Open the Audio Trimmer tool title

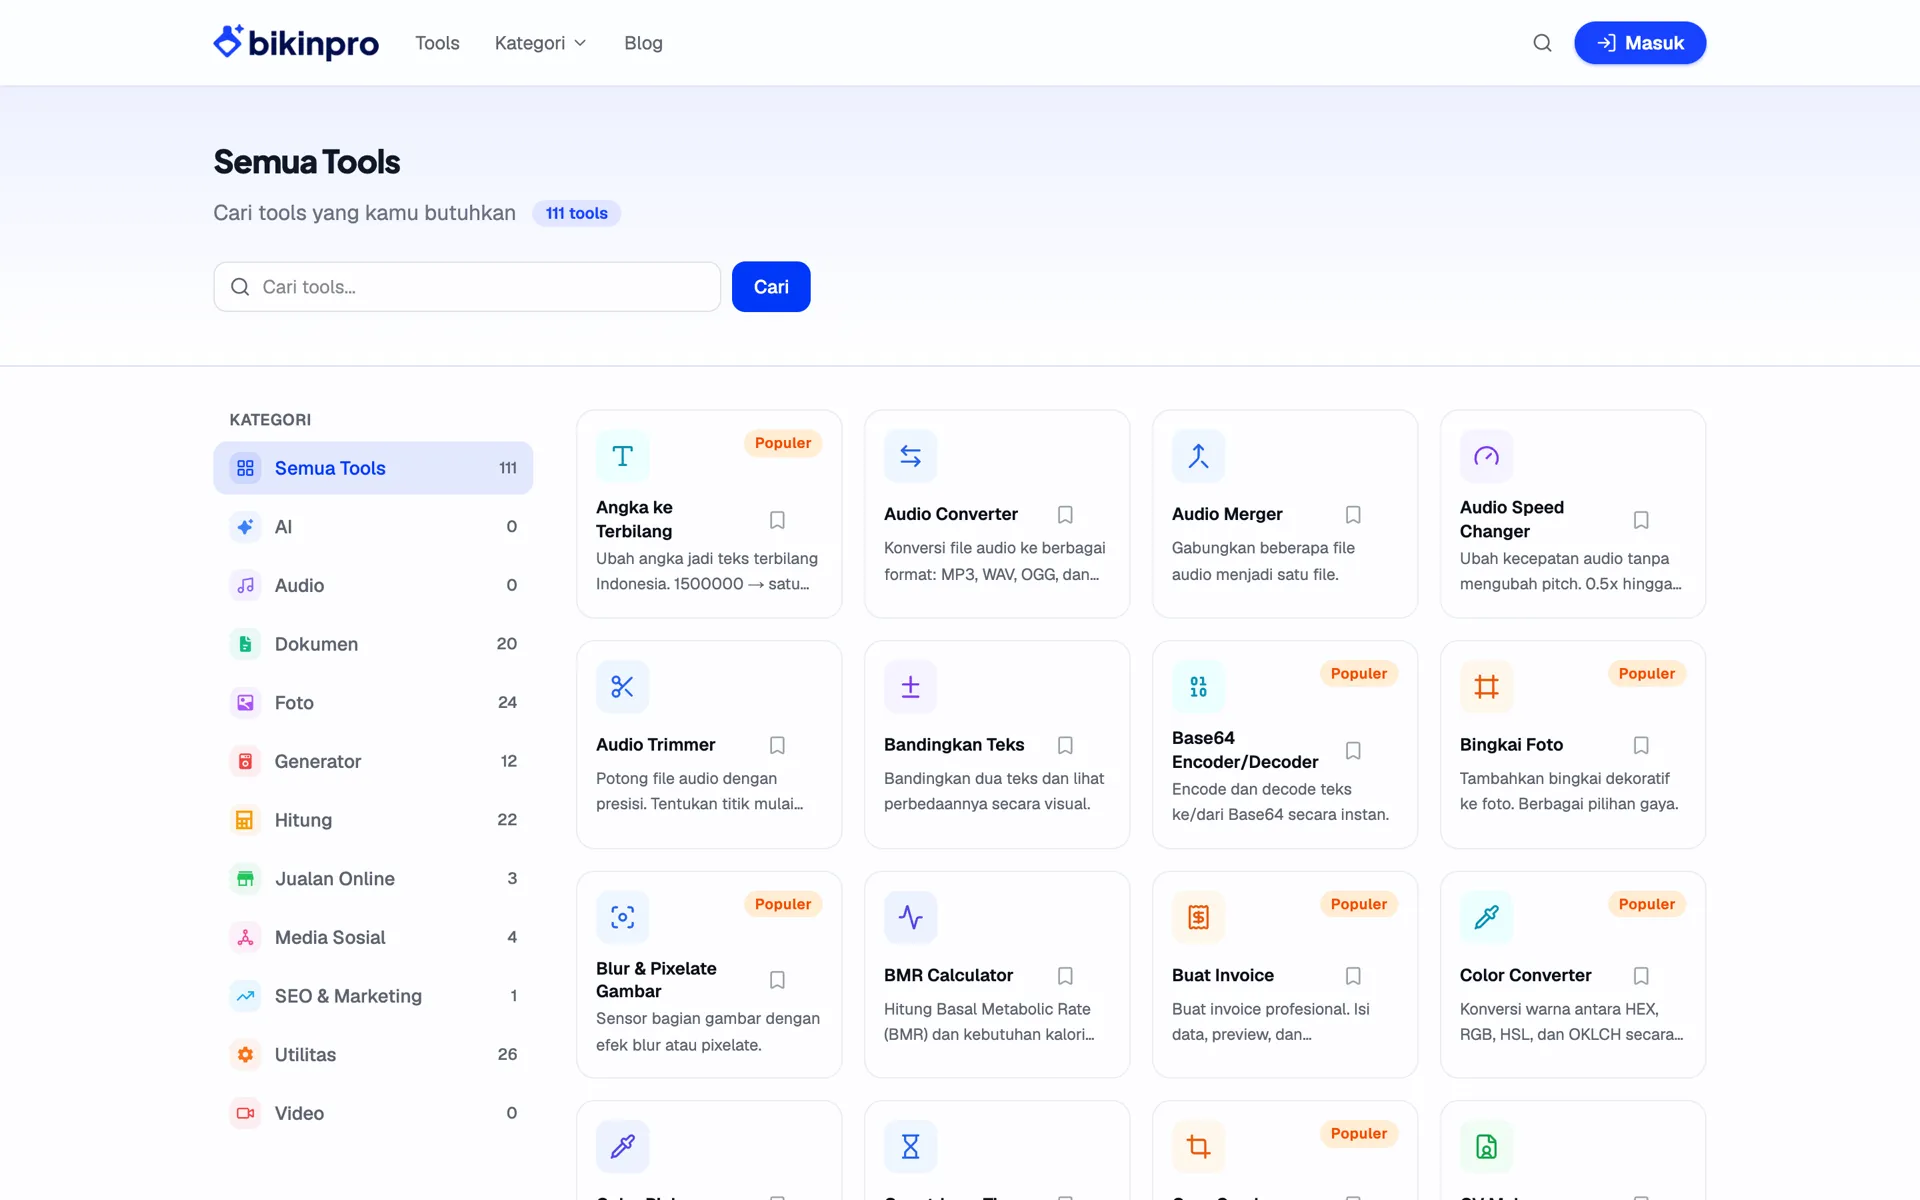655,745
